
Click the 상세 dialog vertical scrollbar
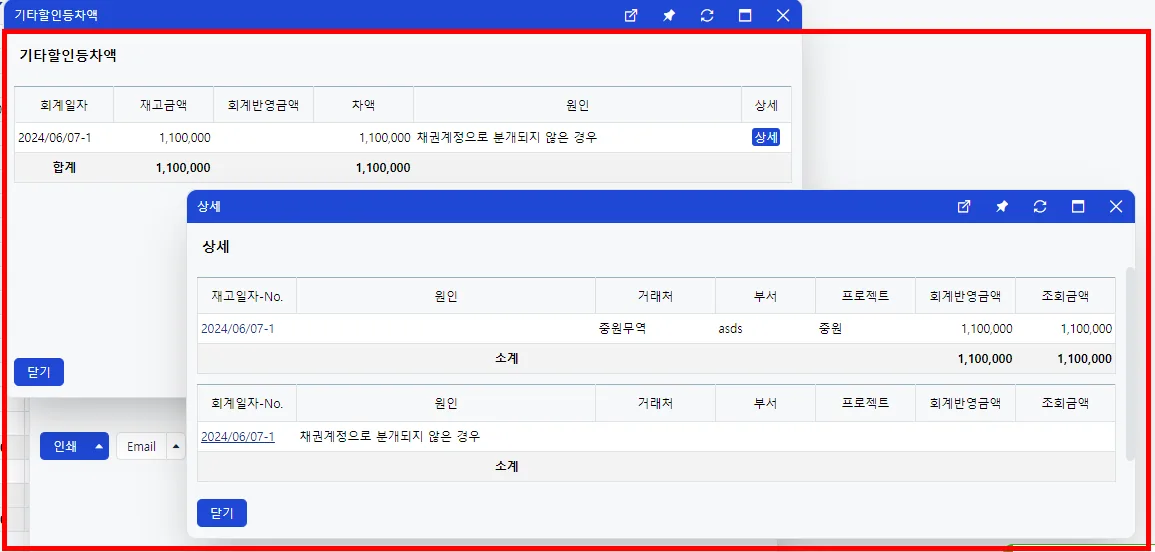coord(1131,364)
